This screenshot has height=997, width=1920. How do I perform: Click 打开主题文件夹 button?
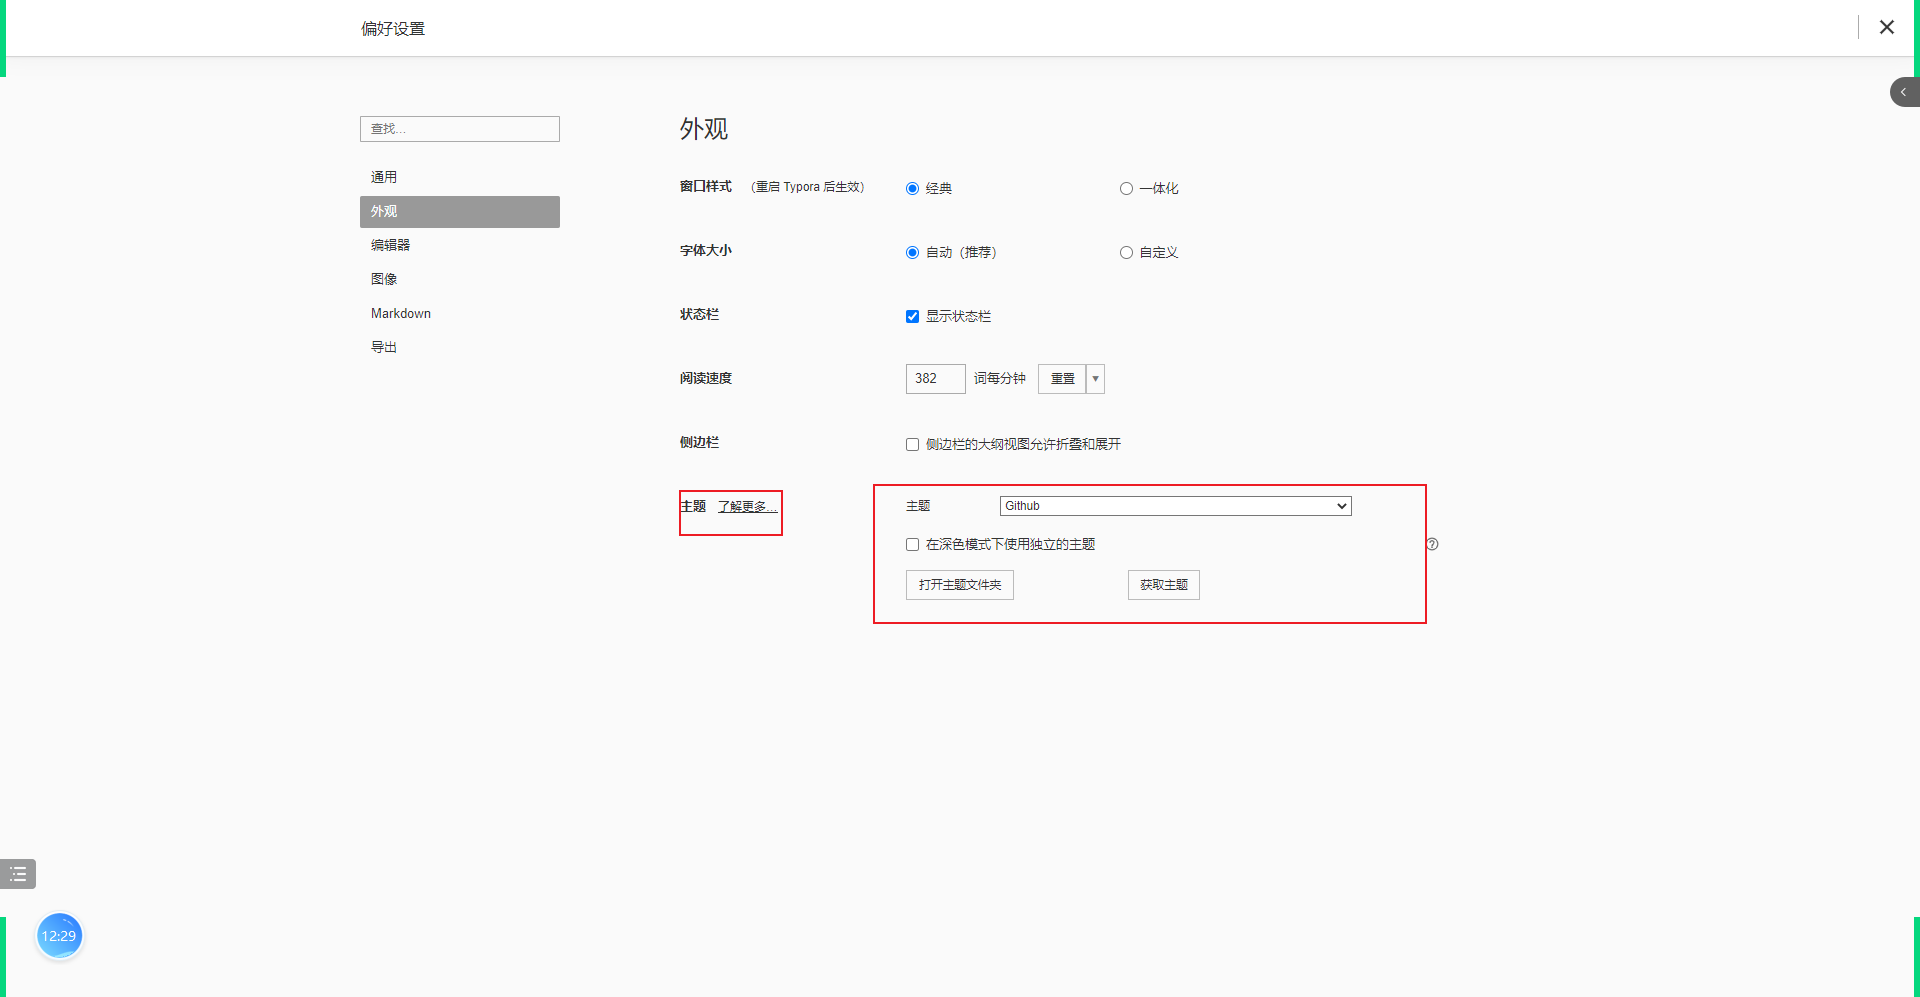point(960,585)
